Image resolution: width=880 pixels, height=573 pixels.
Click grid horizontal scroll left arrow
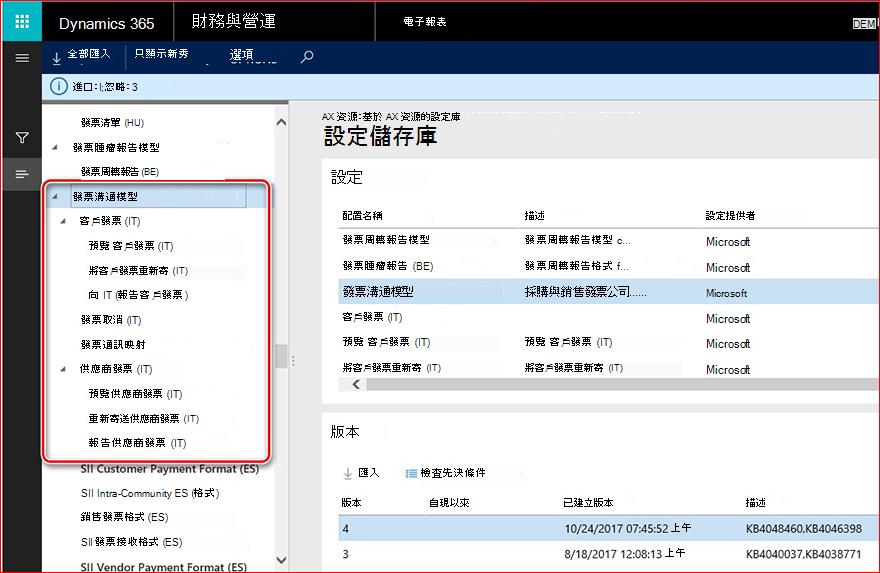[x=356, y=384]
